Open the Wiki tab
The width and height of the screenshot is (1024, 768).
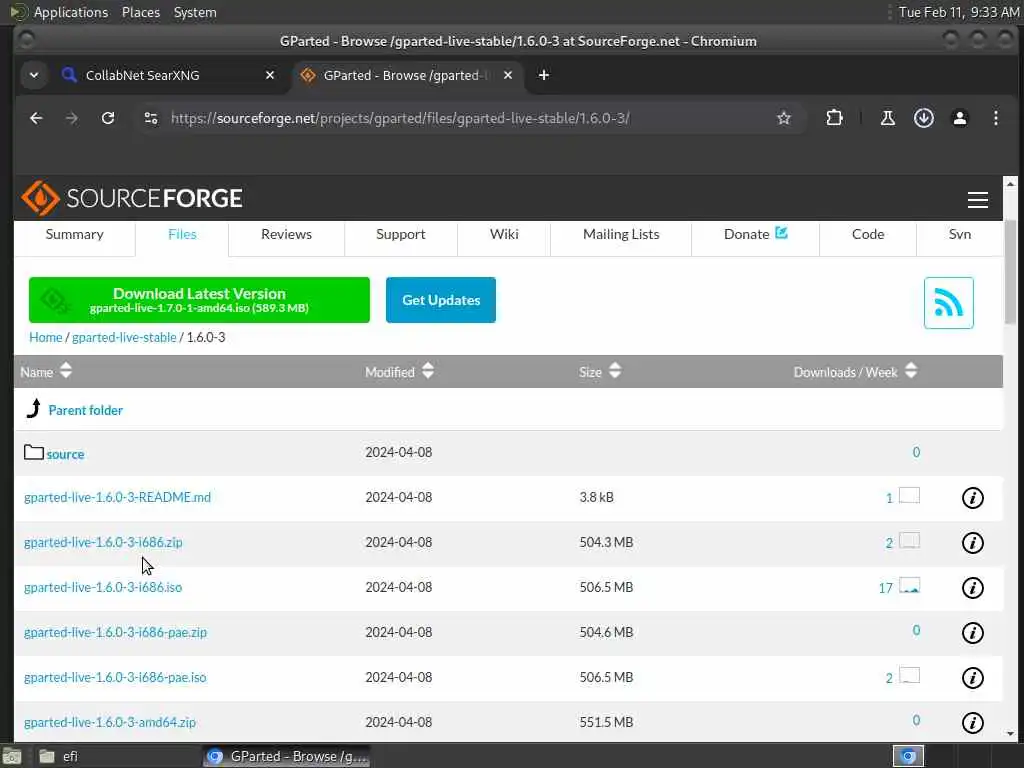pos(504,234)
